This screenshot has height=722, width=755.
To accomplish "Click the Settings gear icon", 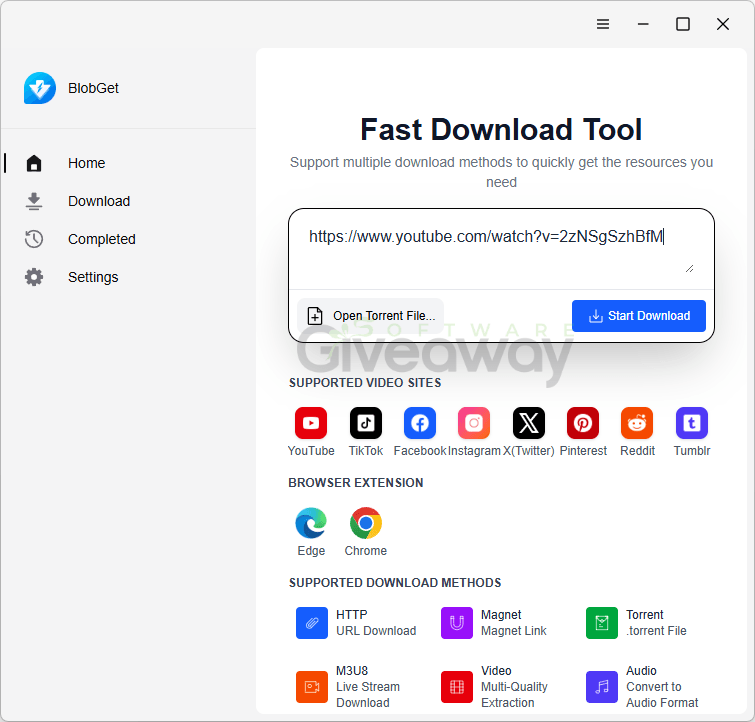I will click(34, 277).
